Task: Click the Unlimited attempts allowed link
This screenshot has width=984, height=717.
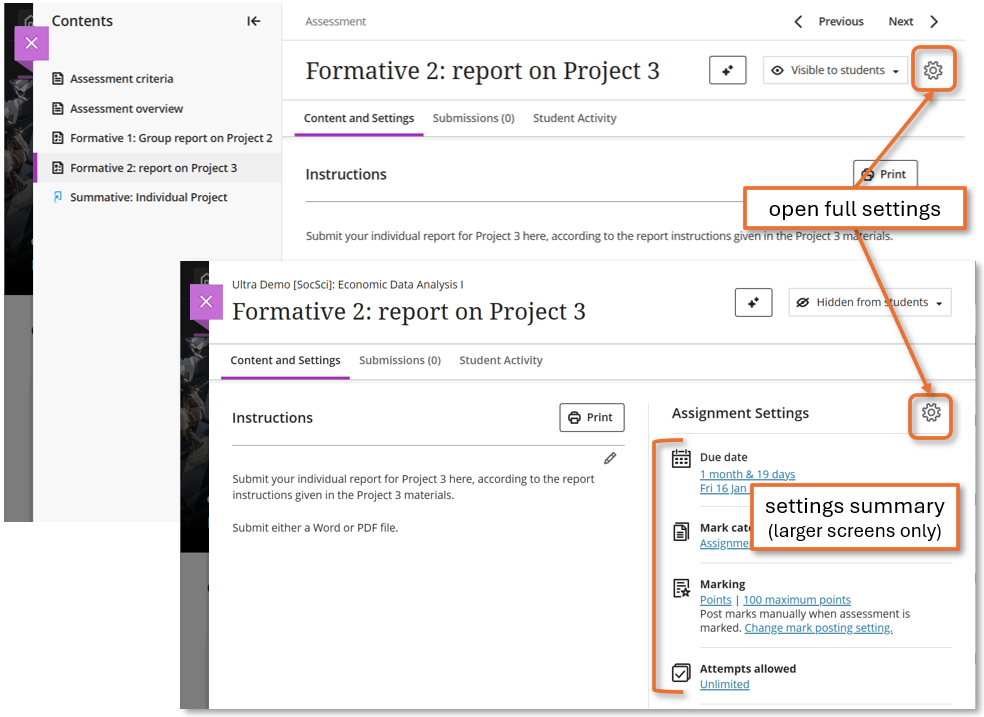Action: 724,684
